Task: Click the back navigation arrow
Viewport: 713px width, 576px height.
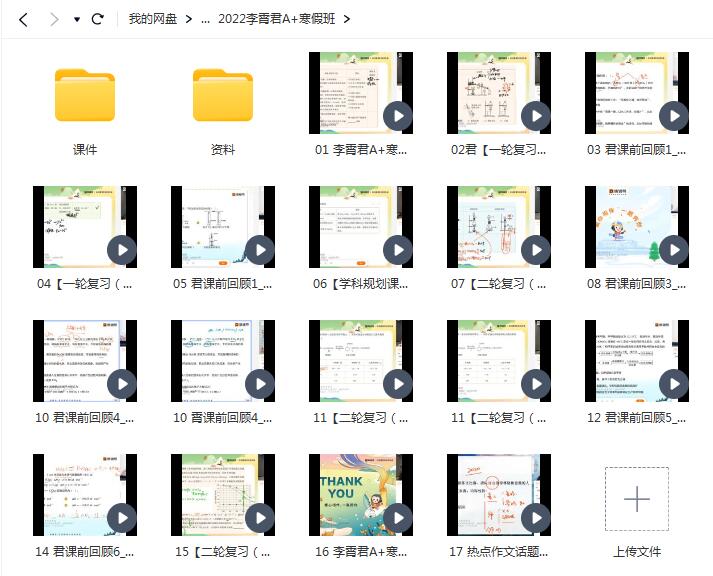Action: 24,19
